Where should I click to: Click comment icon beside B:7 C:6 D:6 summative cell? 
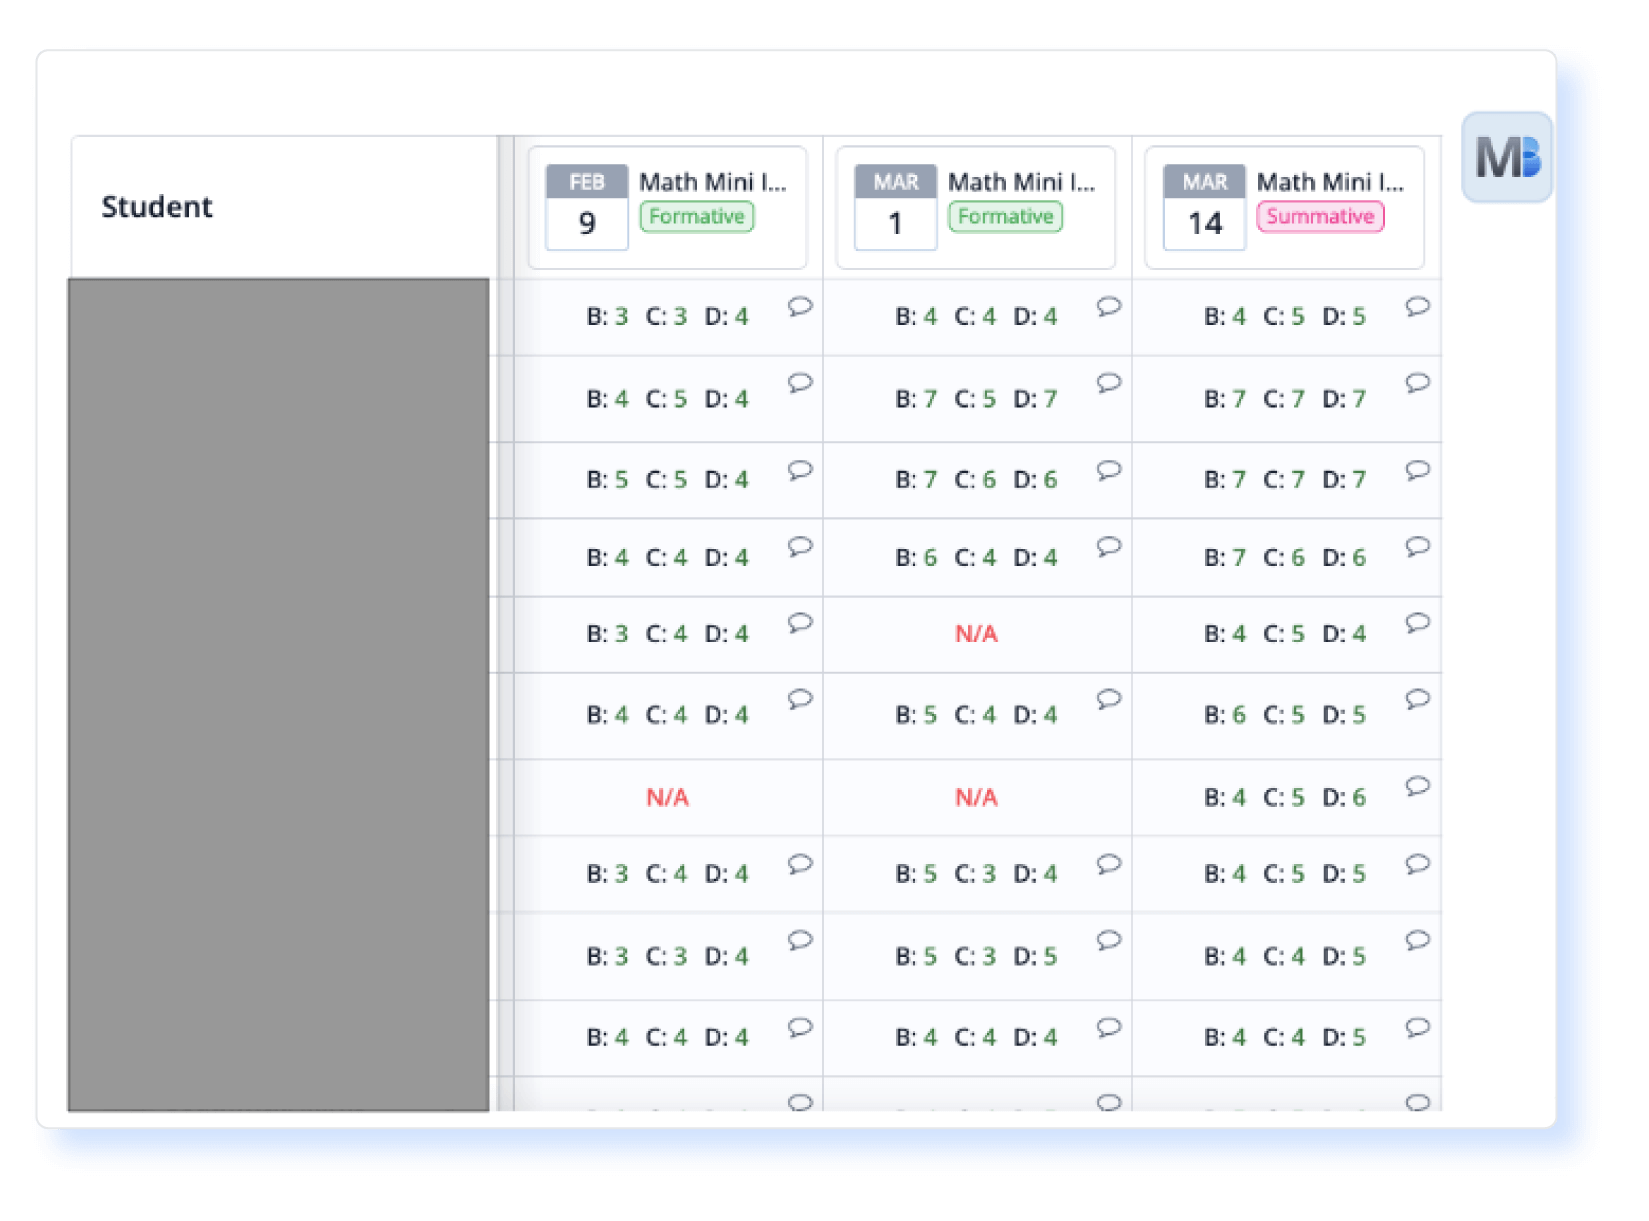(1417, 547)
